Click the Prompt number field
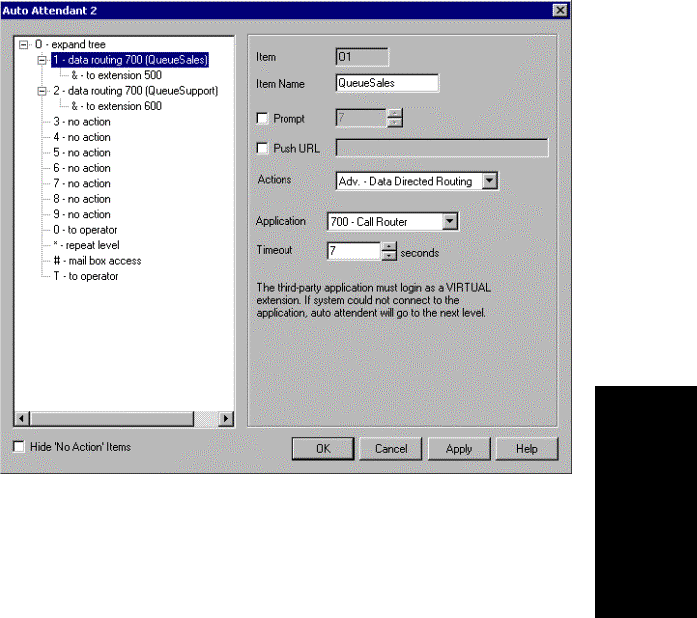Screen dimensions: 697x618 pyautogui.click(x=361, y=118)
